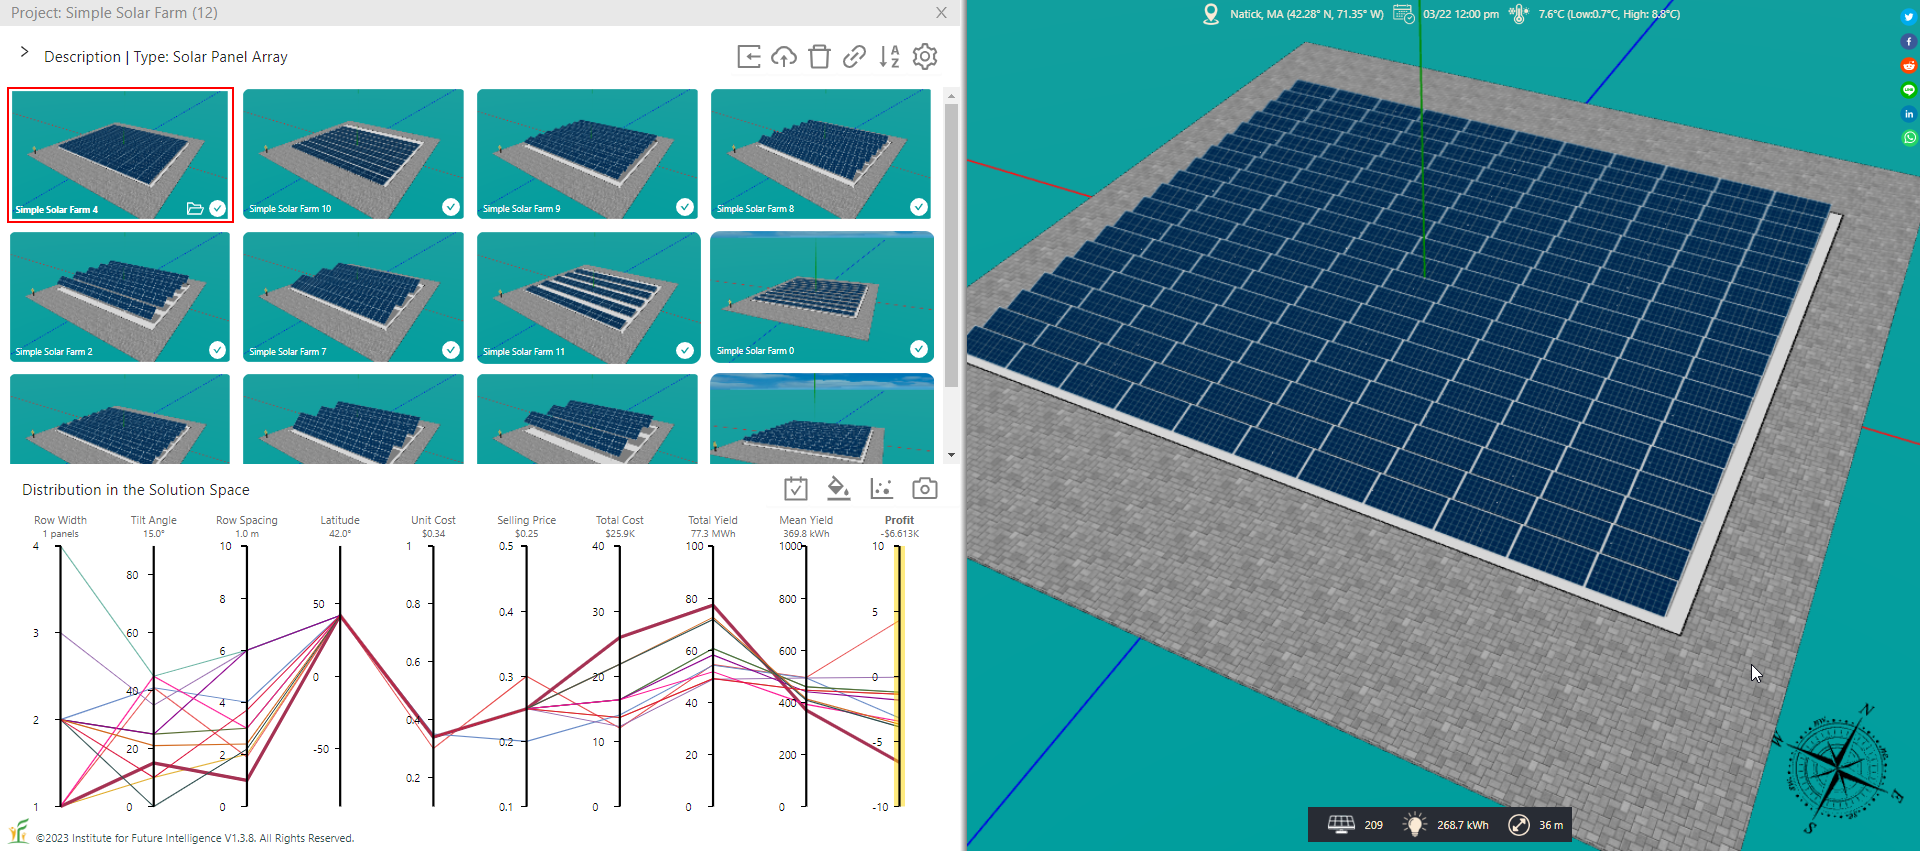Screen dimensions: 1920x851
Task: Open project settings gear icon
Action: click(925, 57)
